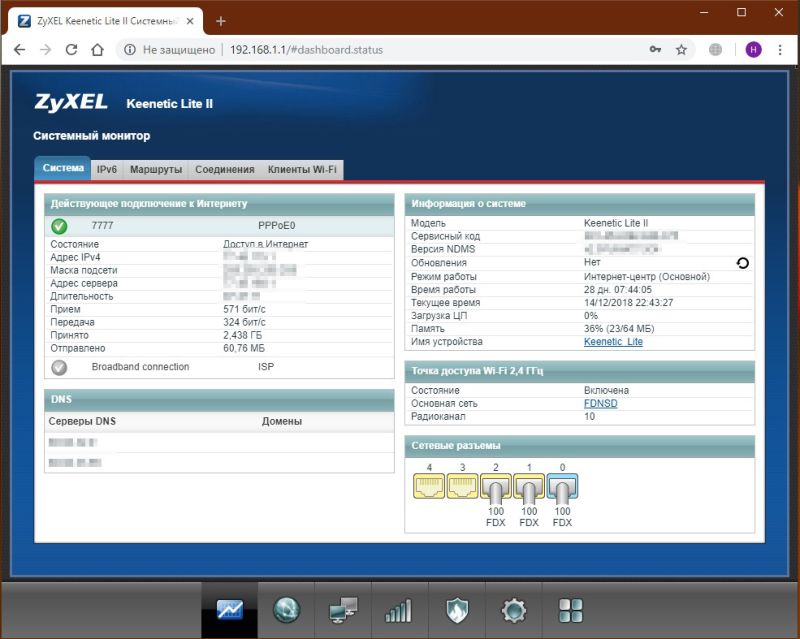Click the Загрузка ЦП value 0%
Viewport: 800px width, 639px height.
click(591, 315)
